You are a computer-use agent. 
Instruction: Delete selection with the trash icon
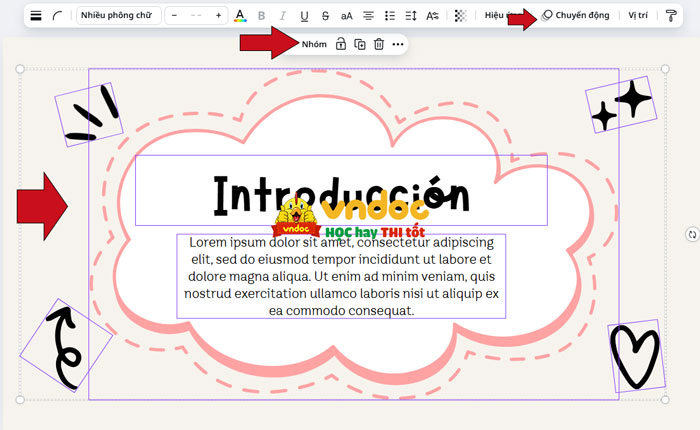coord(379,44)
